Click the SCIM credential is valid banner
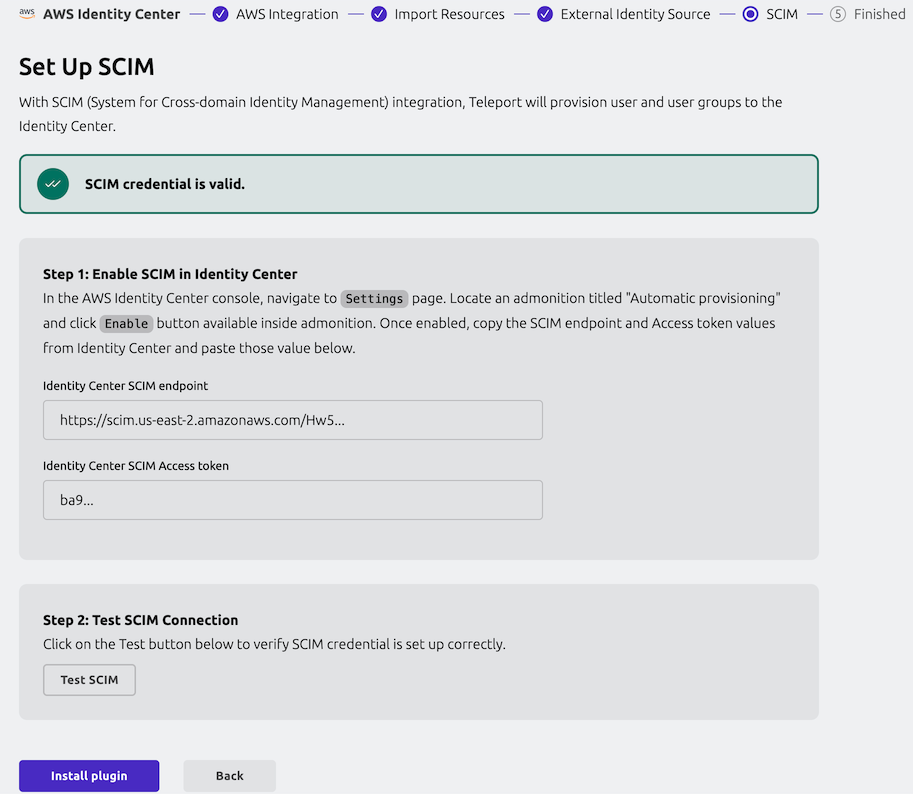913x794 pixels. pyautogui.click(x=419, y=184)
